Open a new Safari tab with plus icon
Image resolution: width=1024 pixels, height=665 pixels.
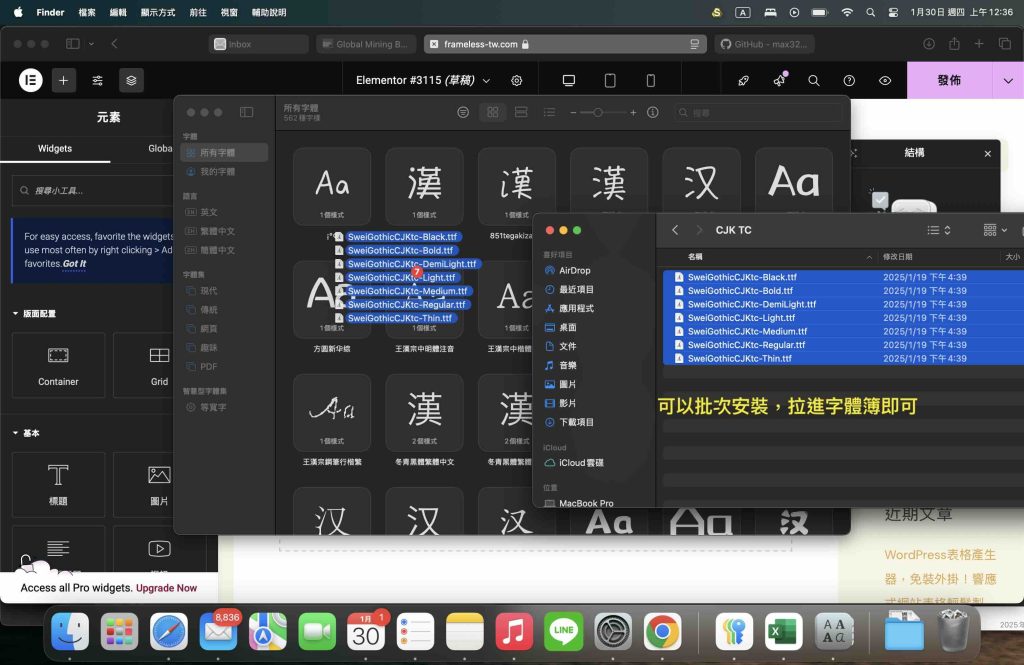pyautogui.click(x=979, y=44)
